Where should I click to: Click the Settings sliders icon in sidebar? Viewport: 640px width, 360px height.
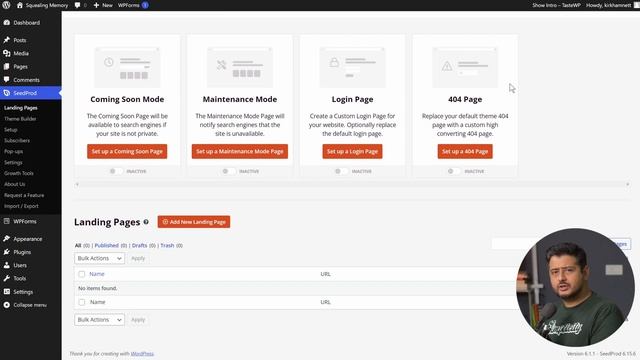(x=7, y=292)
